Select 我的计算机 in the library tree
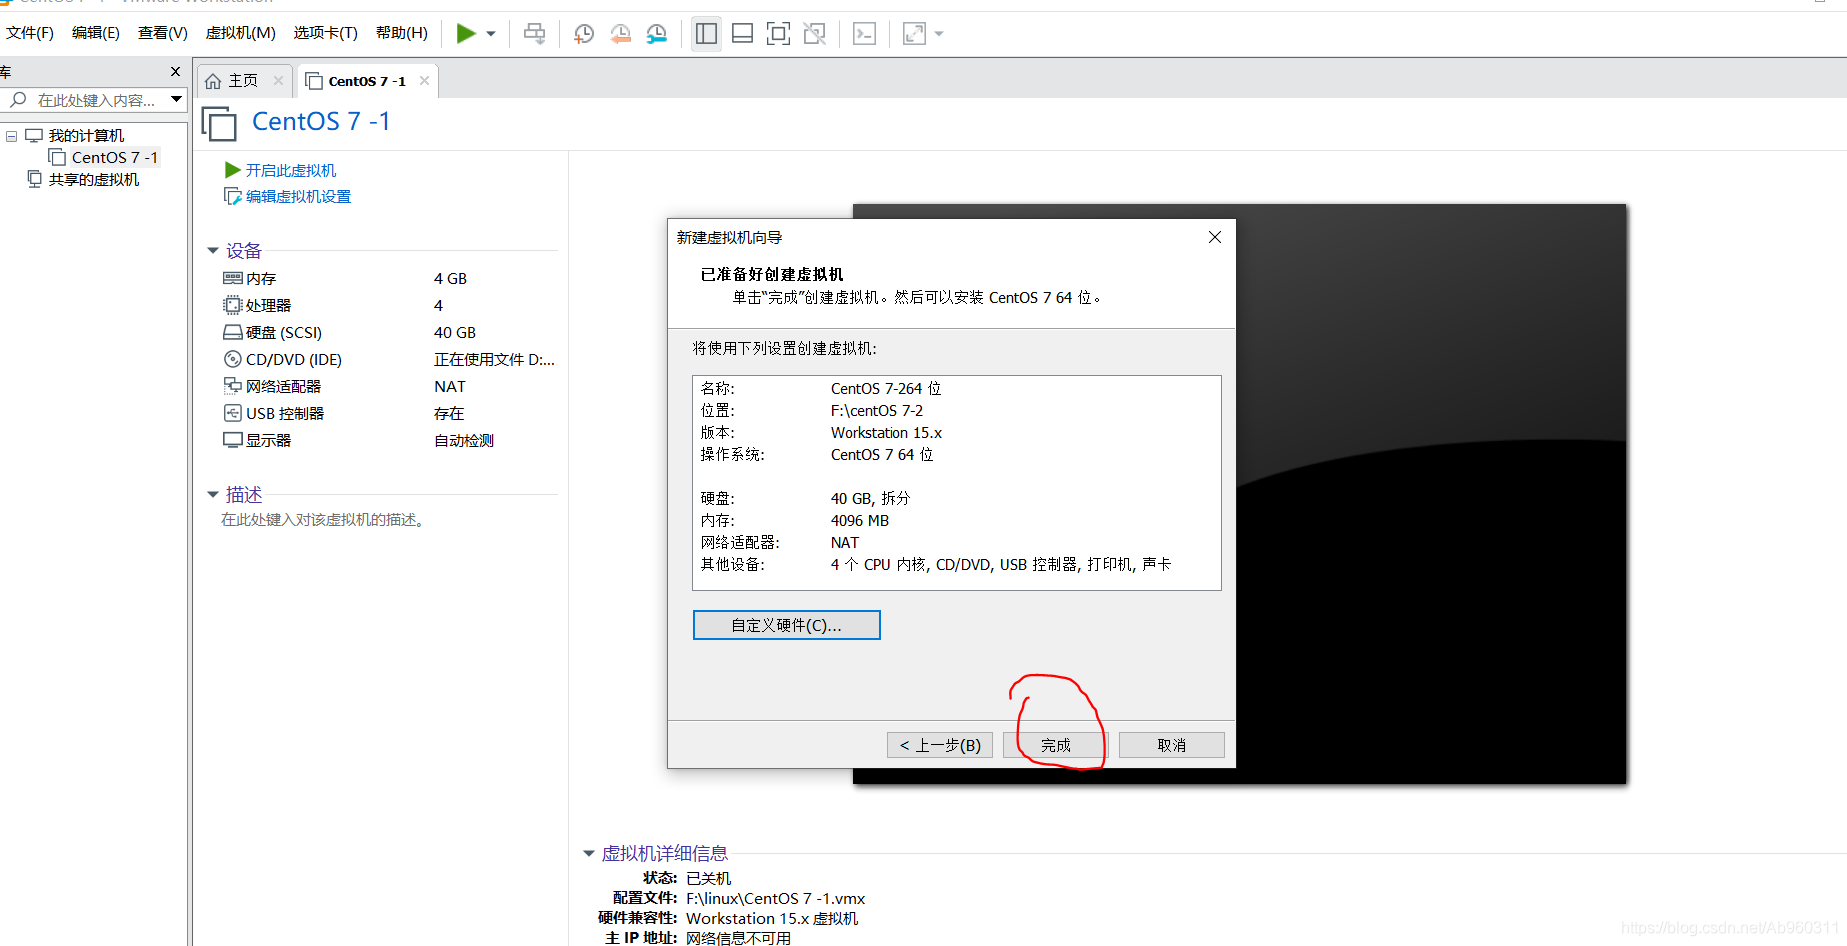 pos(86,136)
